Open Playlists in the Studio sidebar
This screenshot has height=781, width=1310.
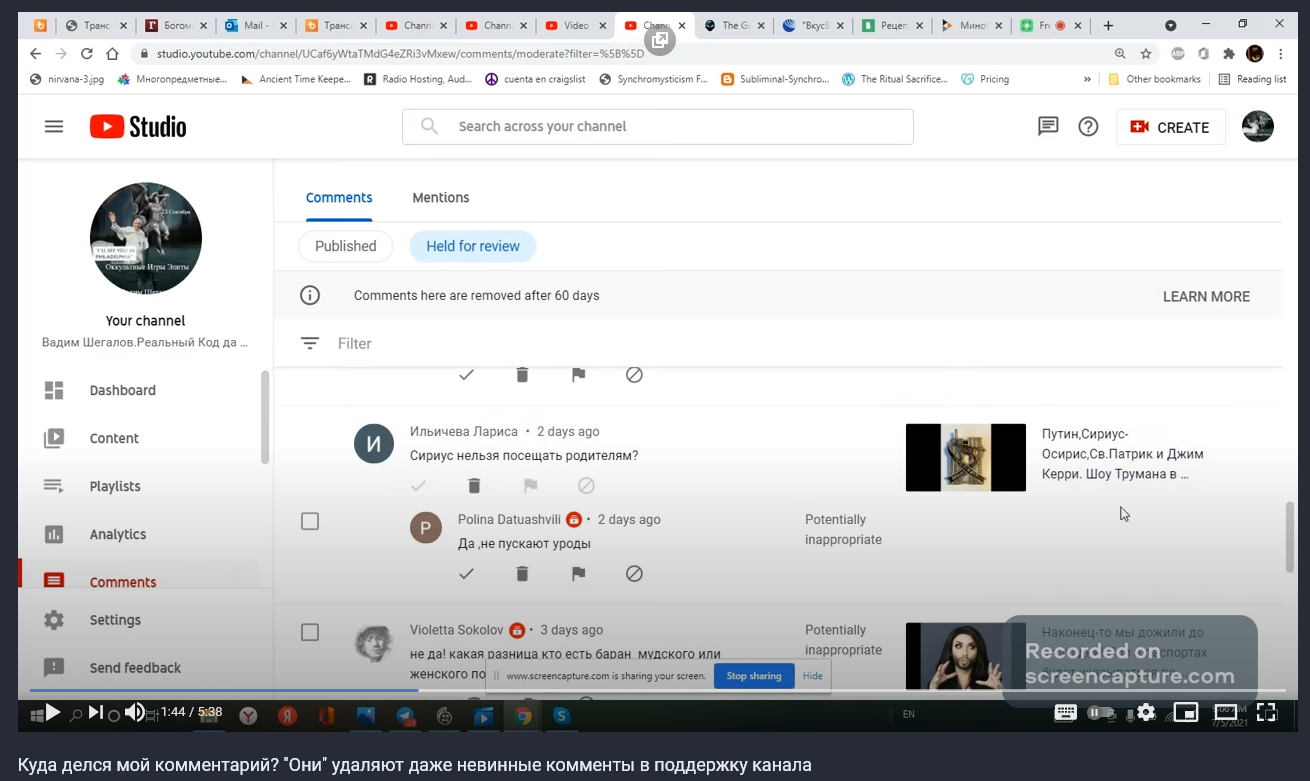115,486
